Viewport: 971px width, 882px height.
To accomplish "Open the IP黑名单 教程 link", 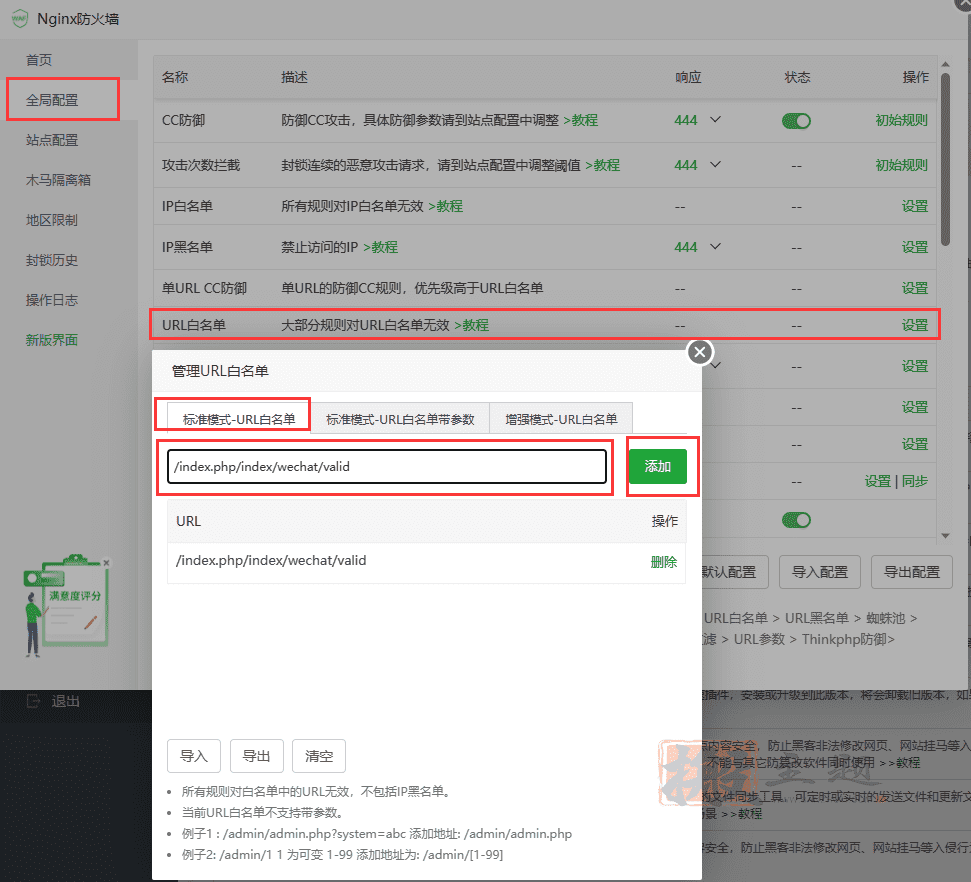I will (x=380, y=247).
